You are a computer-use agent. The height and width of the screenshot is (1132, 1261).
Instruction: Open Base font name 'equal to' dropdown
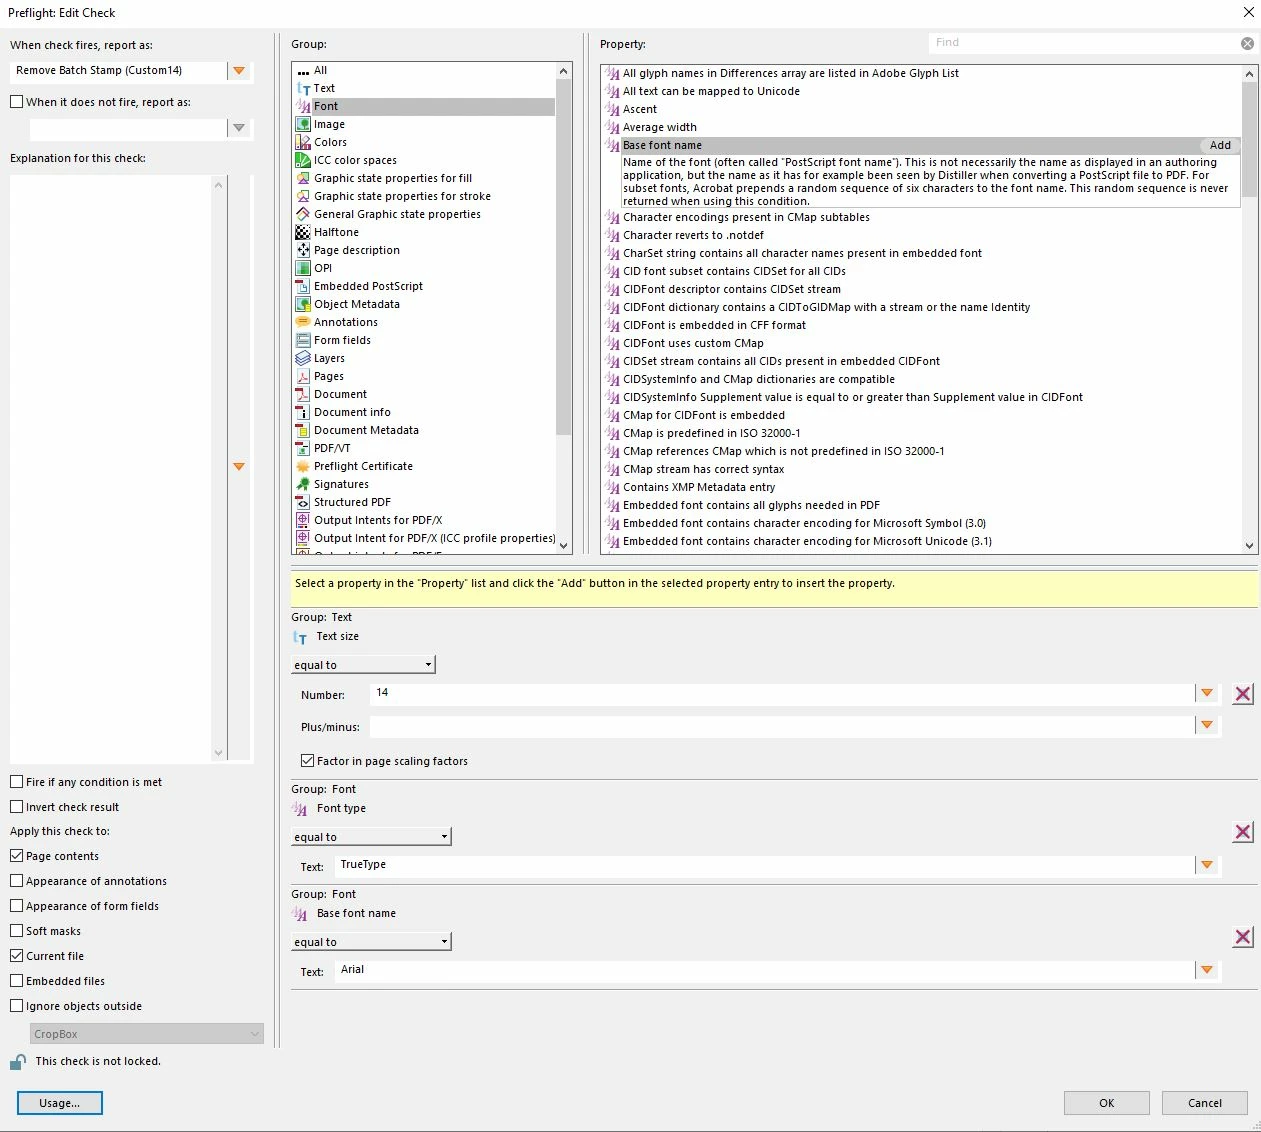click(x=372, y=942)
